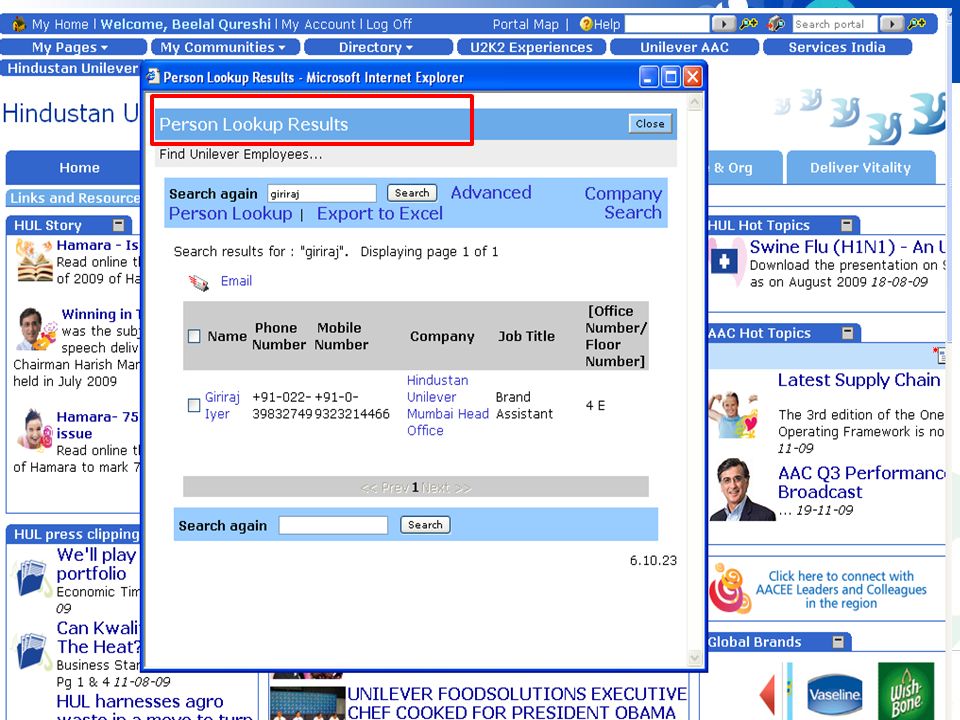Click the AACEE Leaders and Colleagues link
Viewport: 960px width, 720px height.
pos(841,590)
